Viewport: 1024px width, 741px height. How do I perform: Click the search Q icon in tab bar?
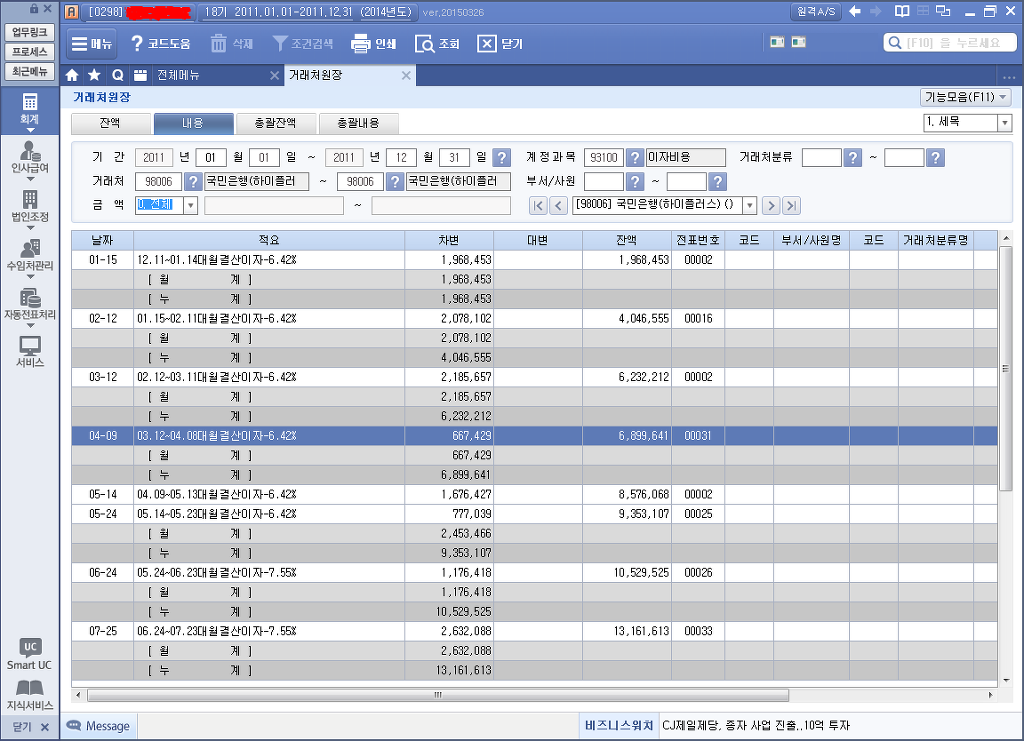[x=118, y=75]
